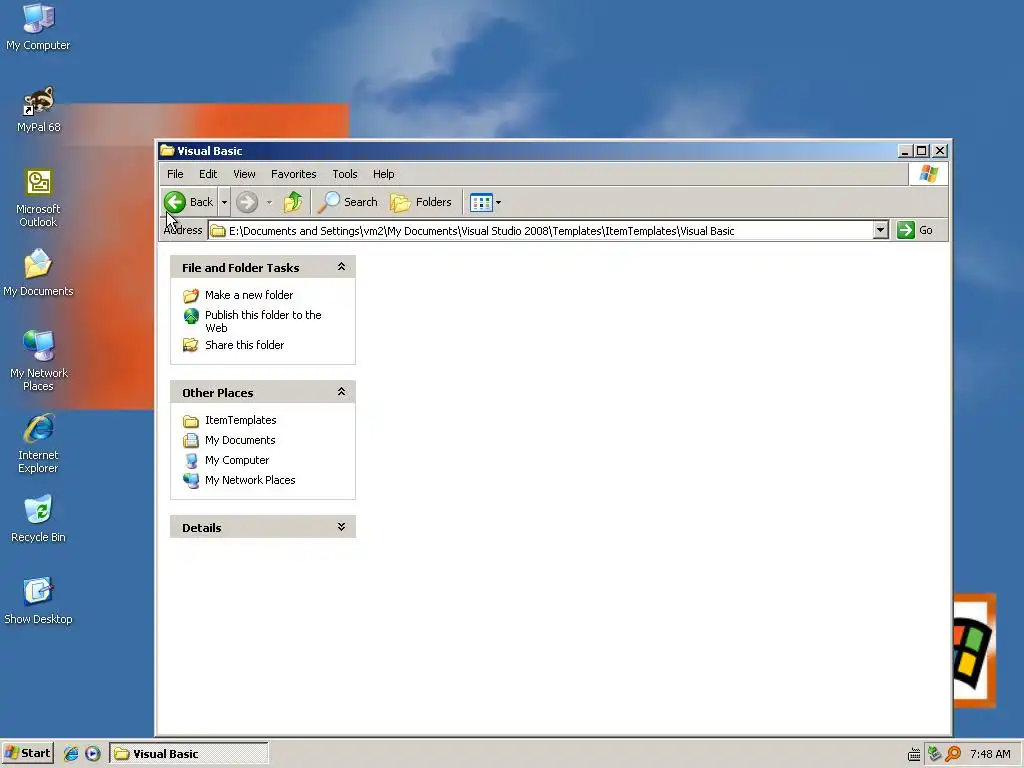Click the Visual Basic taskbar button
Image resolution: width=1024 pixels, height=768 pixels.
(189, 753)
